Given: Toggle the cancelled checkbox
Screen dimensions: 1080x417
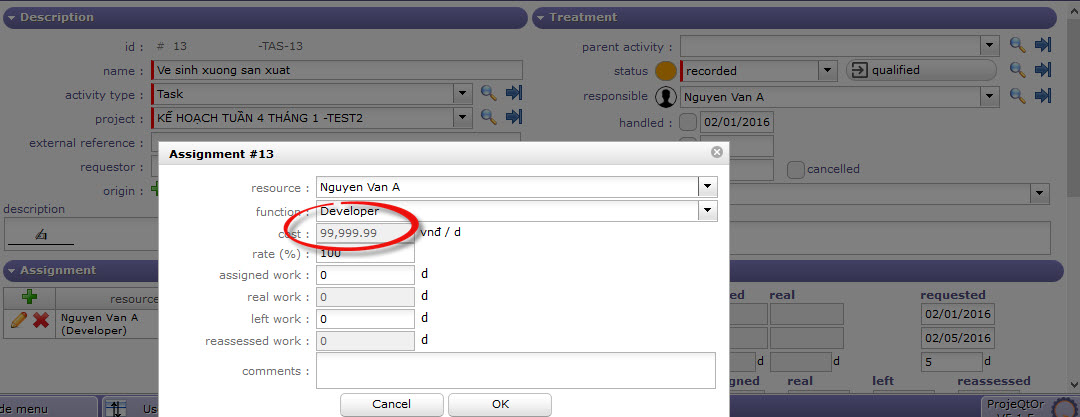Looking at the screenshot, I should pyautogui.click(x=796, y=169).
